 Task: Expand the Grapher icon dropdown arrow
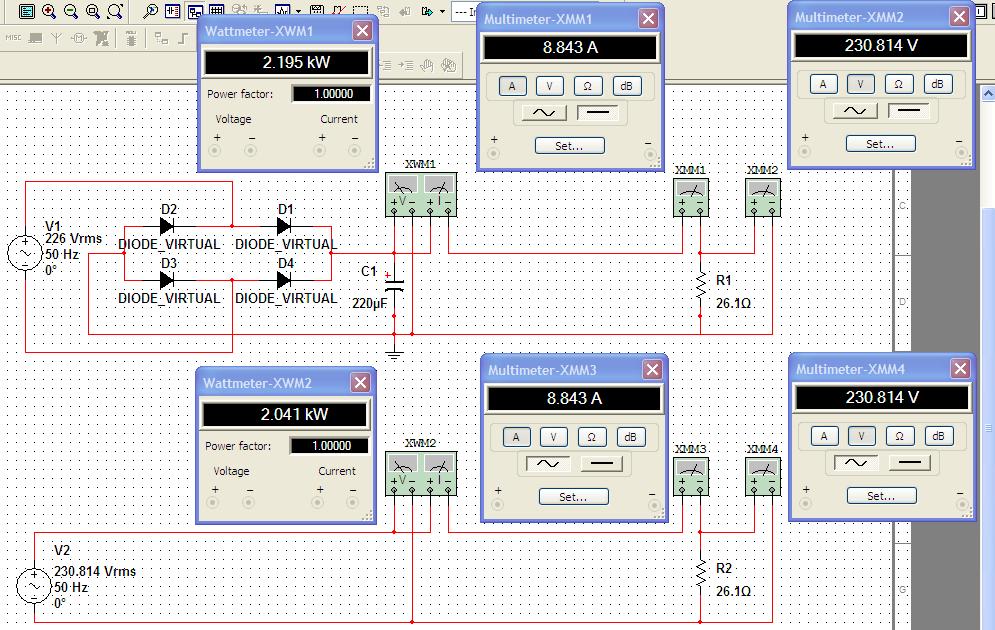[x=298, y=11]
